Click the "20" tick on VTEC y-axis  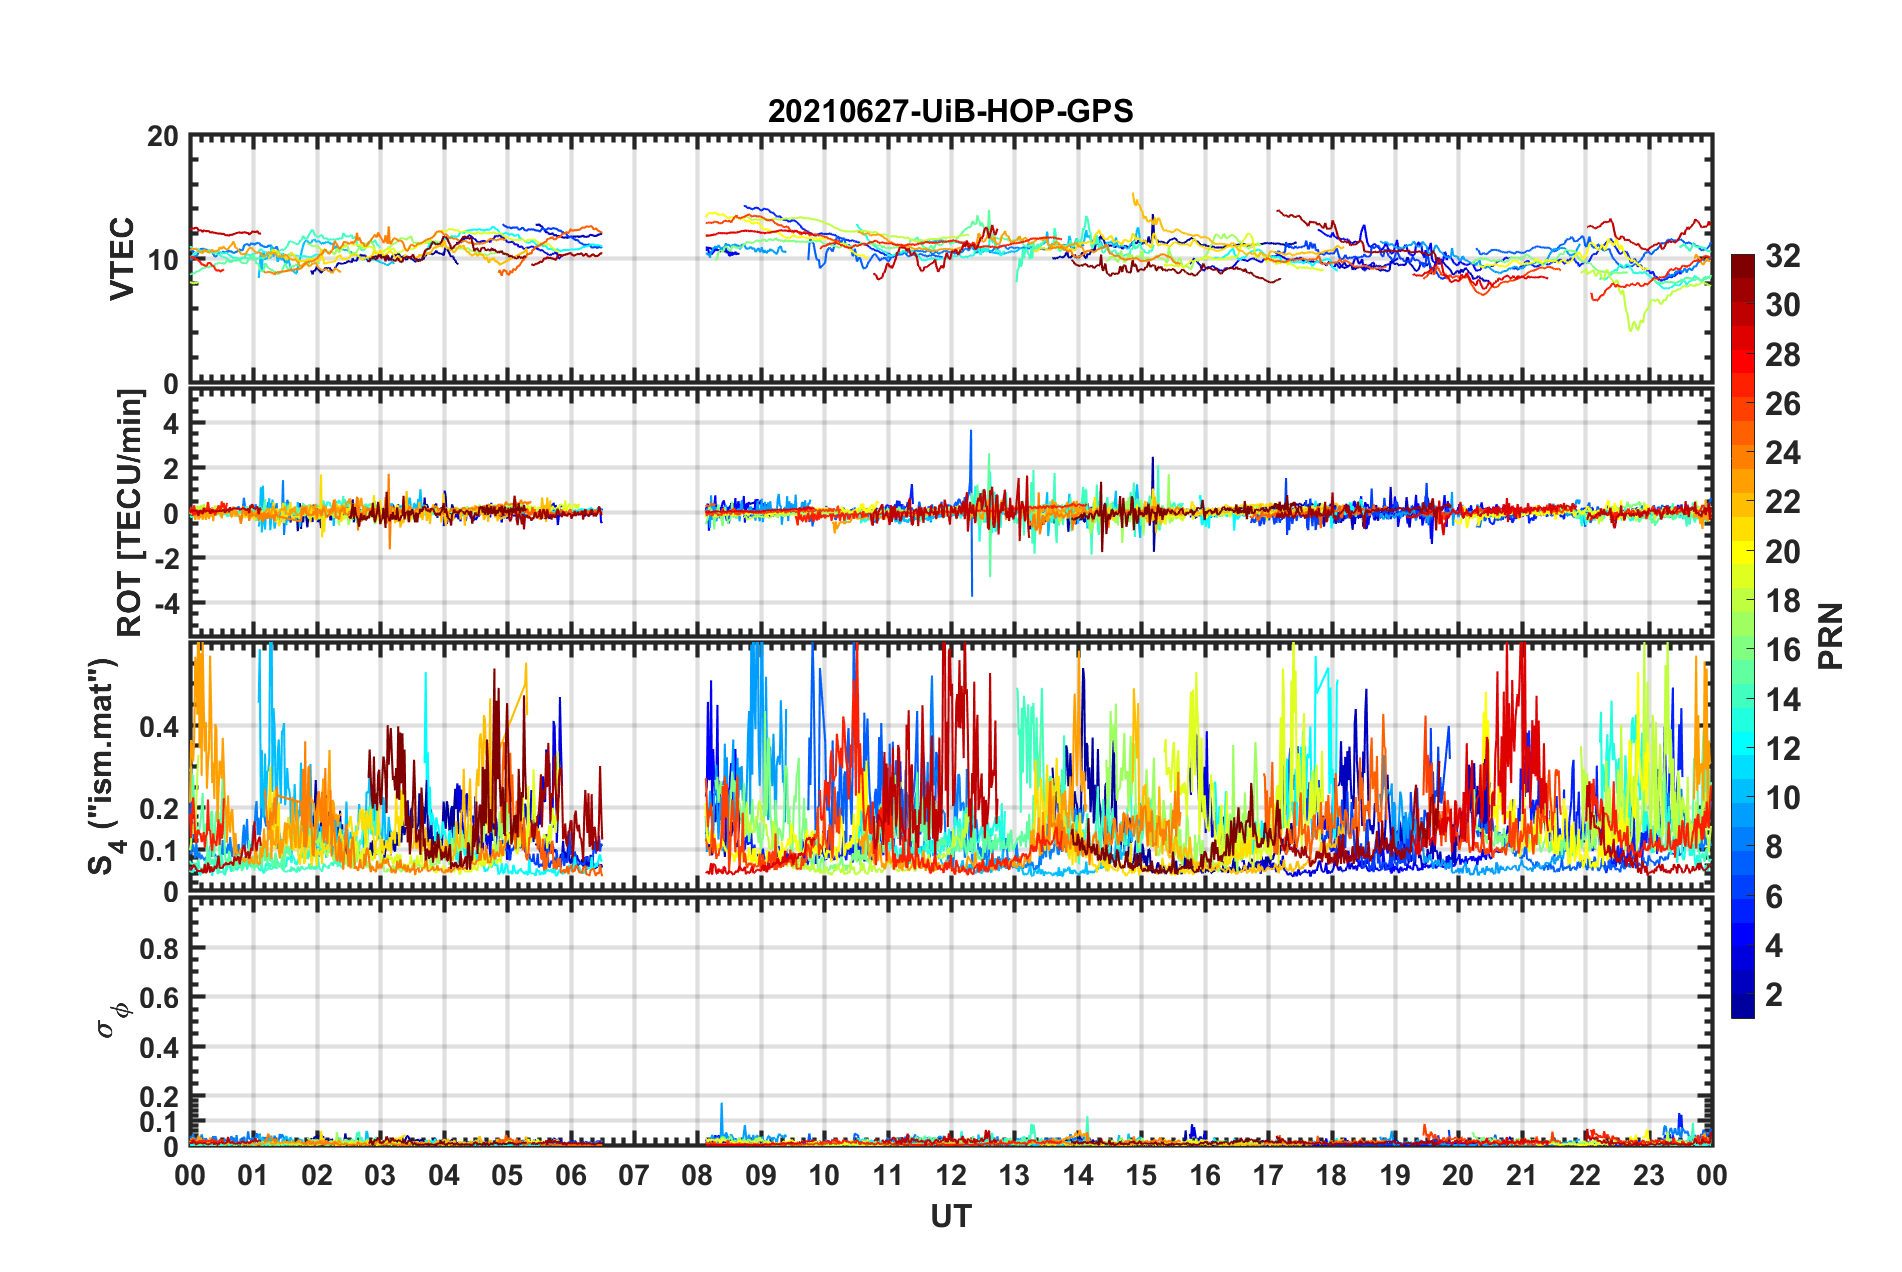pyautogui.click(x=163, y=137)
